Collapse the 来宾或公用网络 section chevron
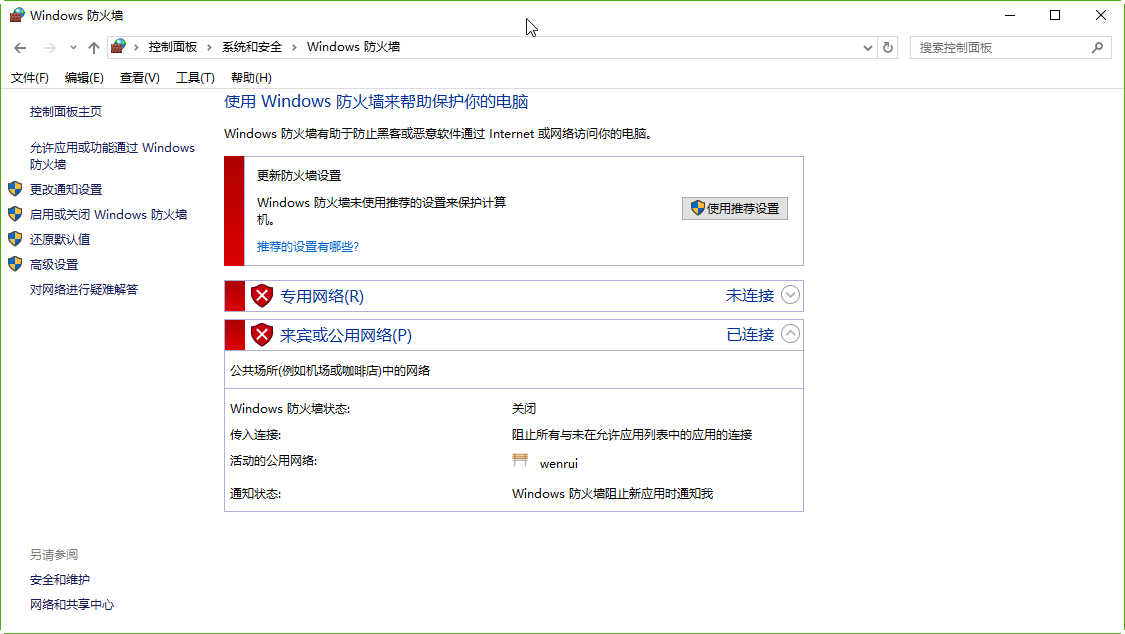 pos(790,333)
